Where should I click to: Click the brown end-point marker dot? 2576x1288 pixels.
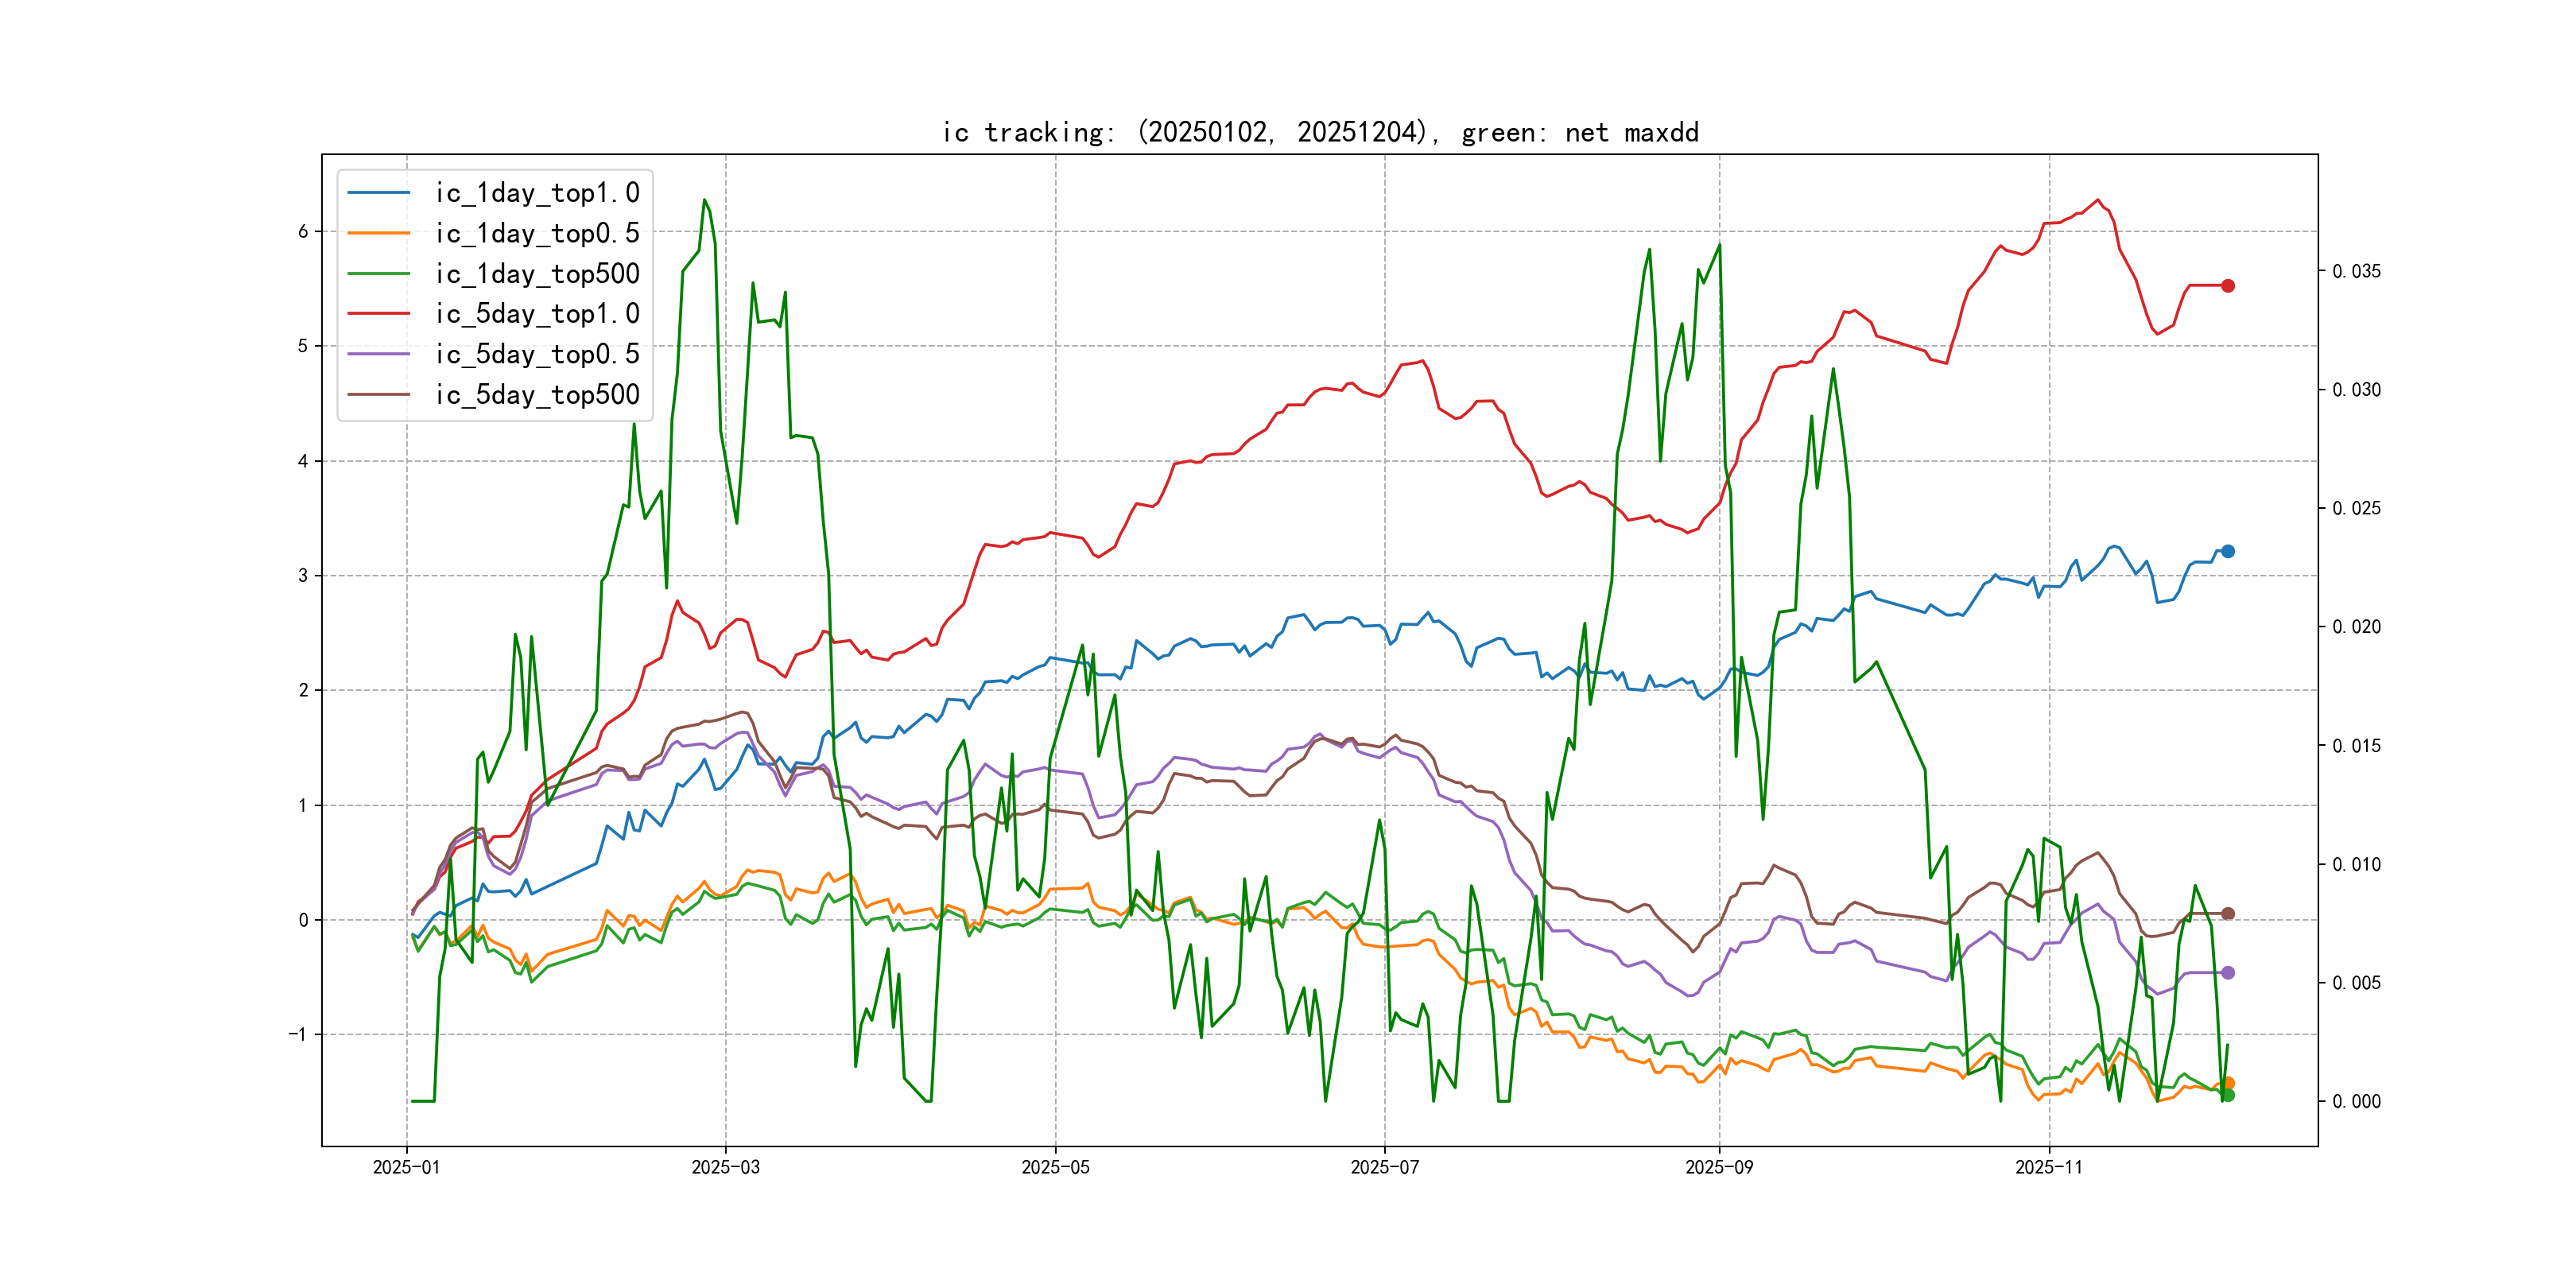tap(2228, 913)
